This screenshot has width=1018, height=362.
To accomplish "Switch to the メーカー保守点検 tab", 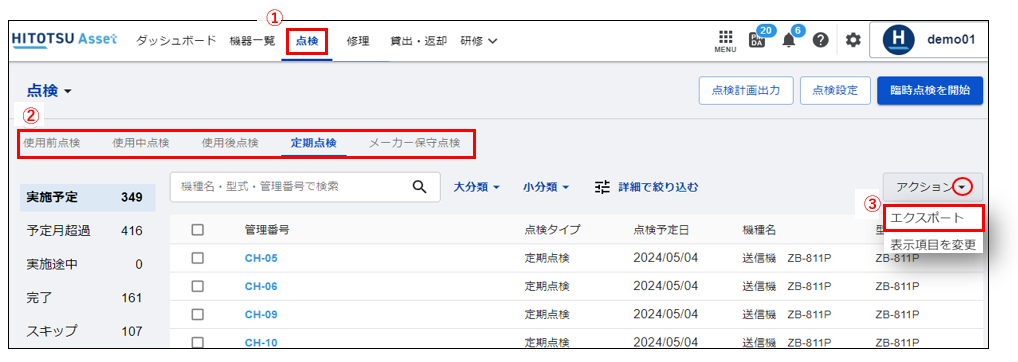I will coord(414,143).
